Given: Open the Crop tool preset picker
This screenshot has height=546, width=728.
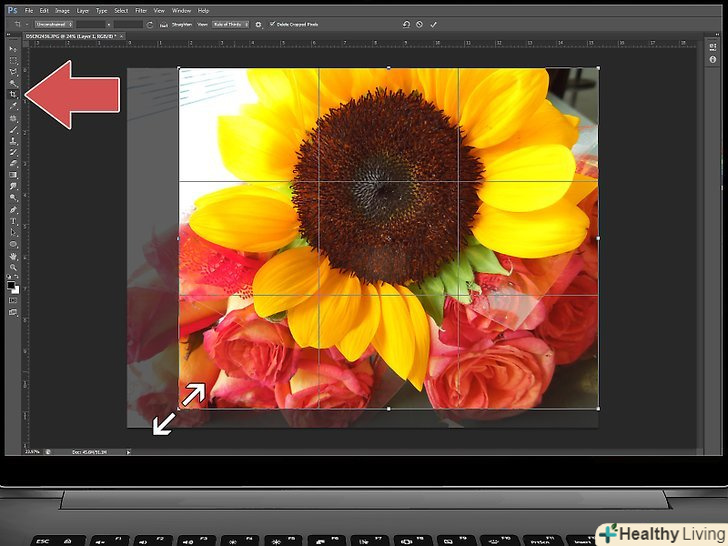Looking at the screenshot, I should coord(19,23).
